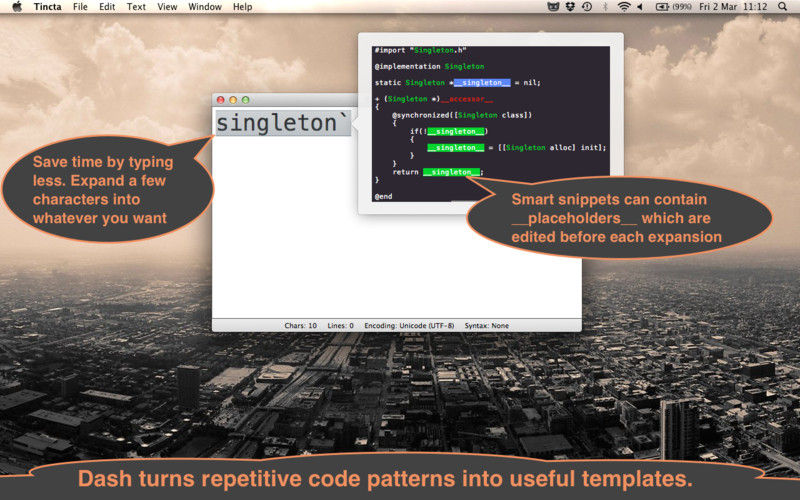The width and height of the screenshot is (800, 500).
Task: Open the Wi-Fi status menu
Action: [623, 7]
